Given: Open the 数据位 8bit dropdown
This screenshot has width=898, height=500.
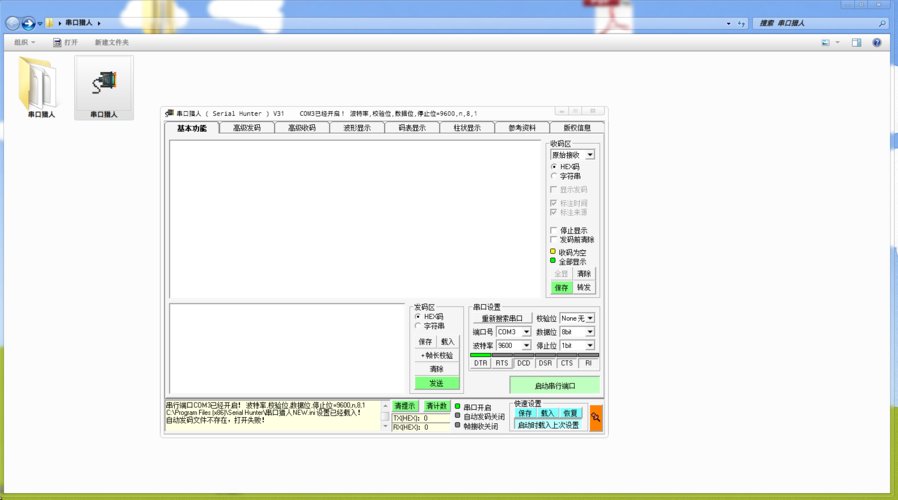Looking at the screenshot, I should pos(590,332).
